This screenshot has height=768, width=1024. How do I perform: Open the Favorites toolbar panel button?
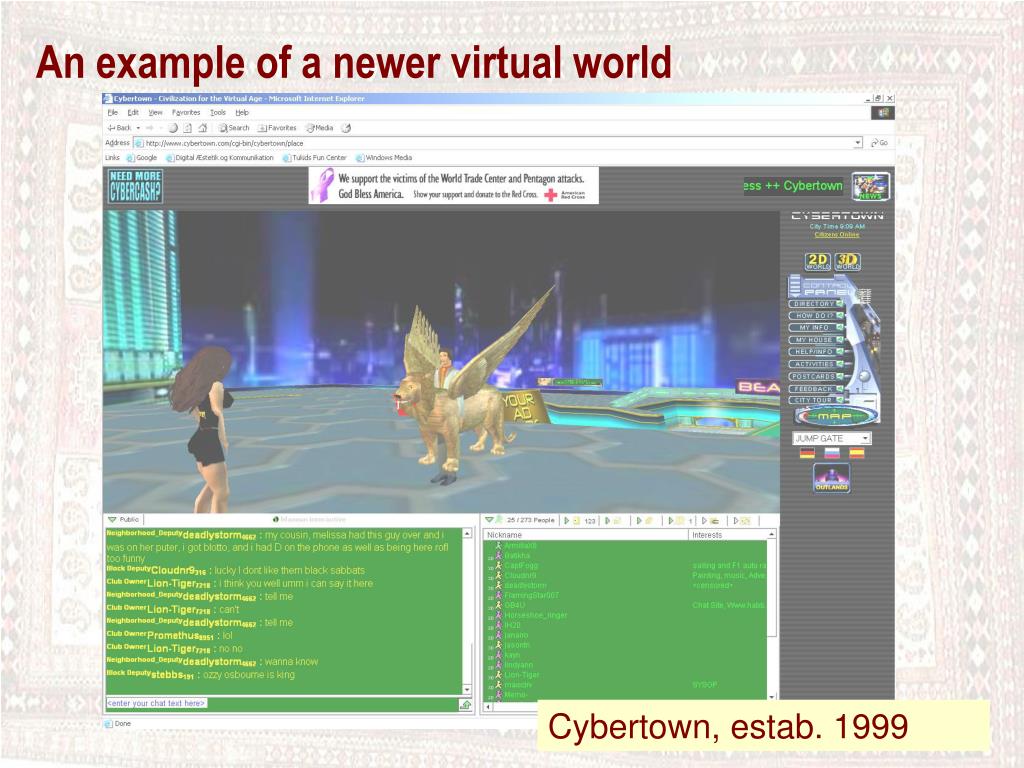(x=278, y=128)
